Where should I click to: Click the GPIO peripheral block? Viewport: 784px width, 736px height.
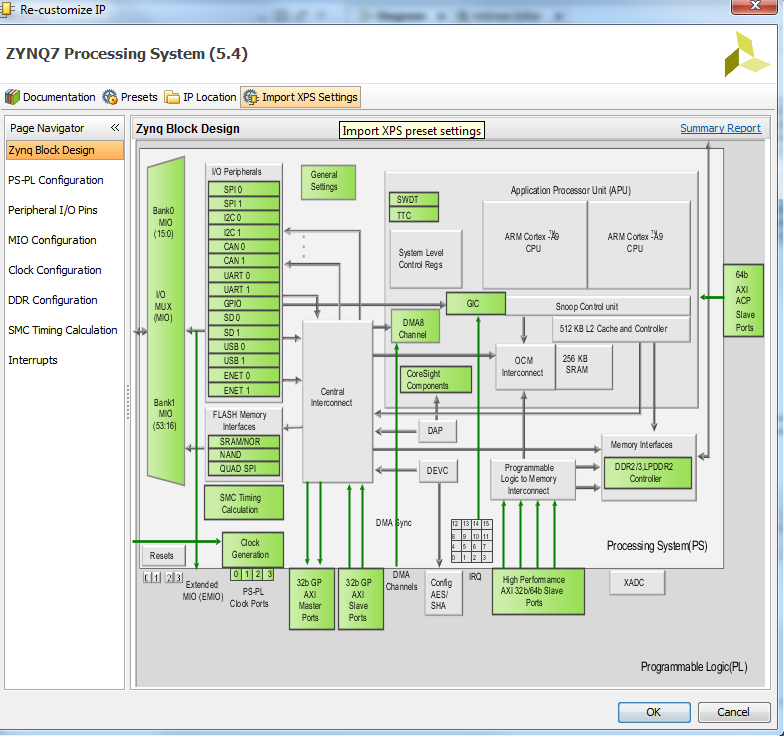(x=244, y=304)
